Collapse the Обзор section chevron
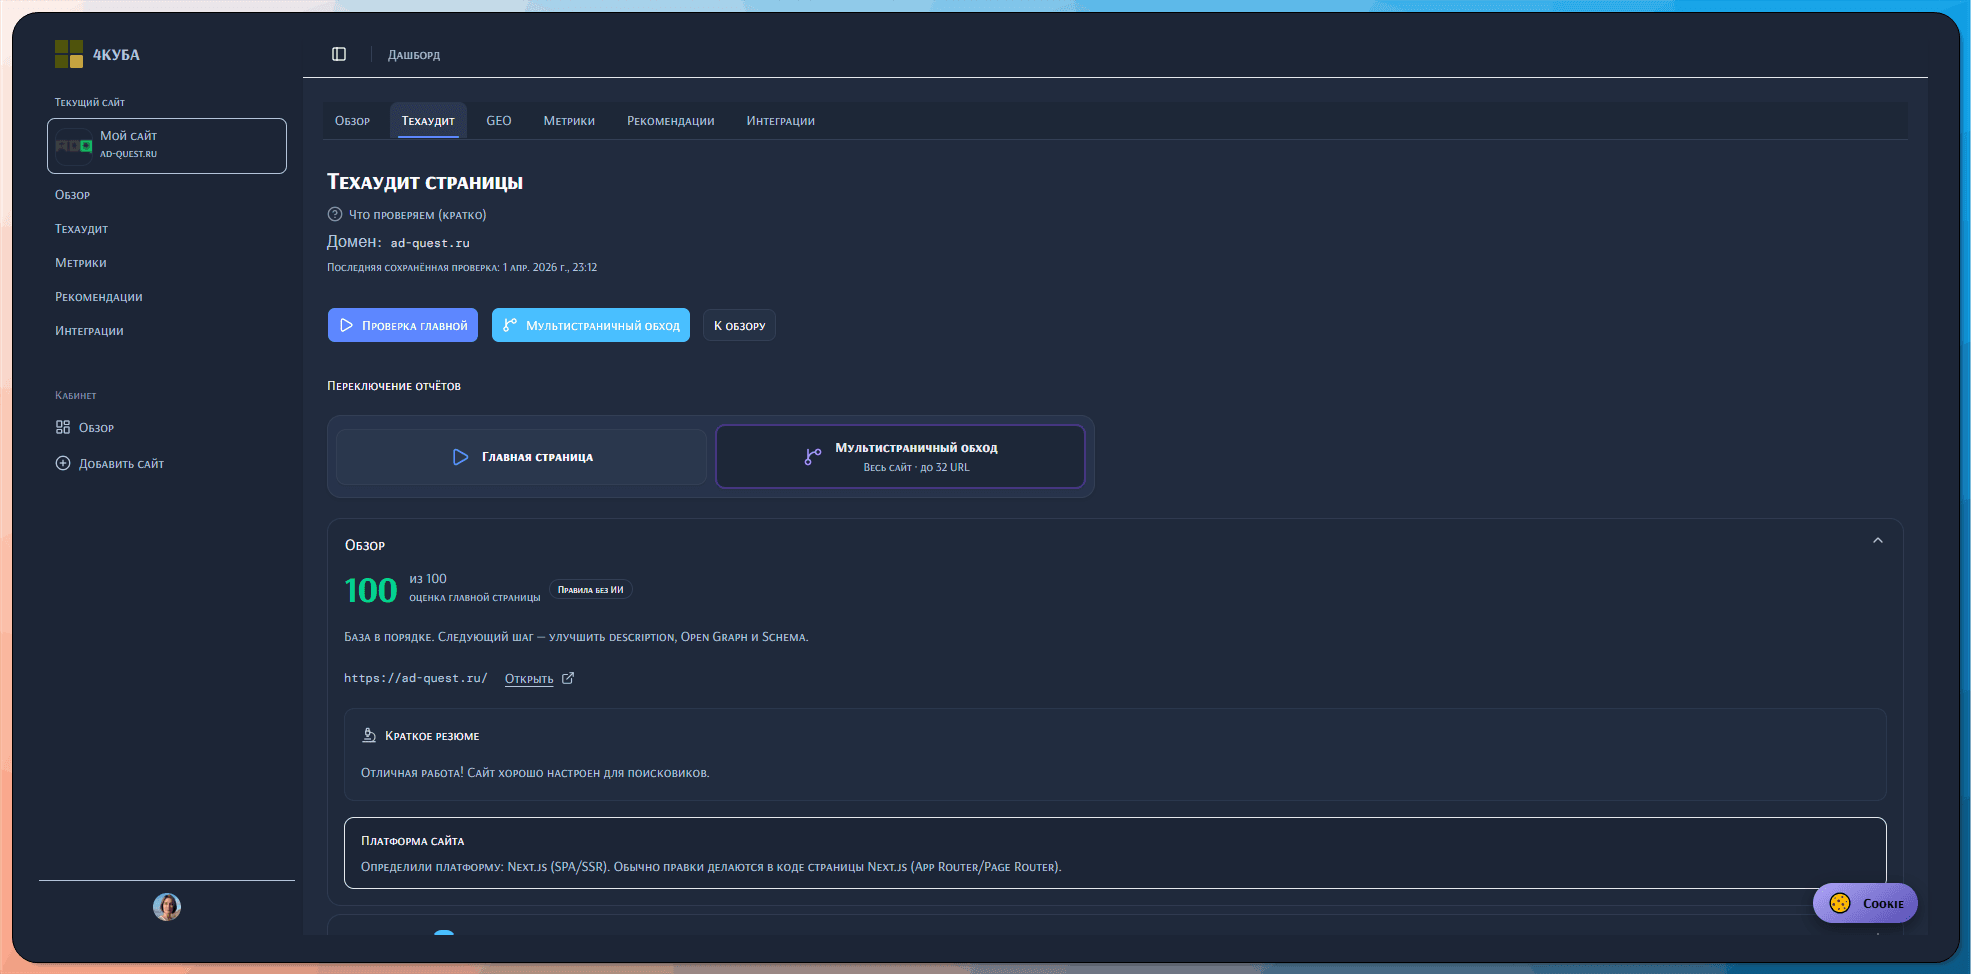The width and height of the screenshot is (1971, 974). coord(1877,540)
